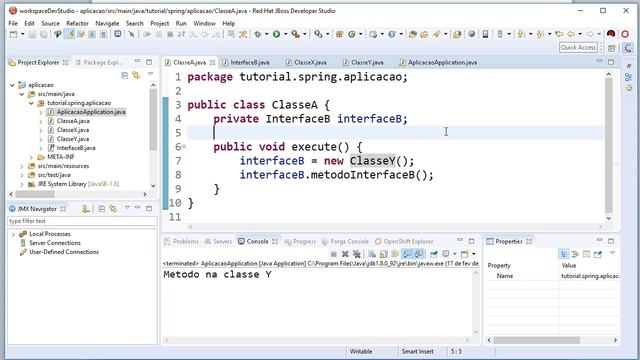
Task: Click the New Java Package toolbar icon
Action: (x=340, y=34)
